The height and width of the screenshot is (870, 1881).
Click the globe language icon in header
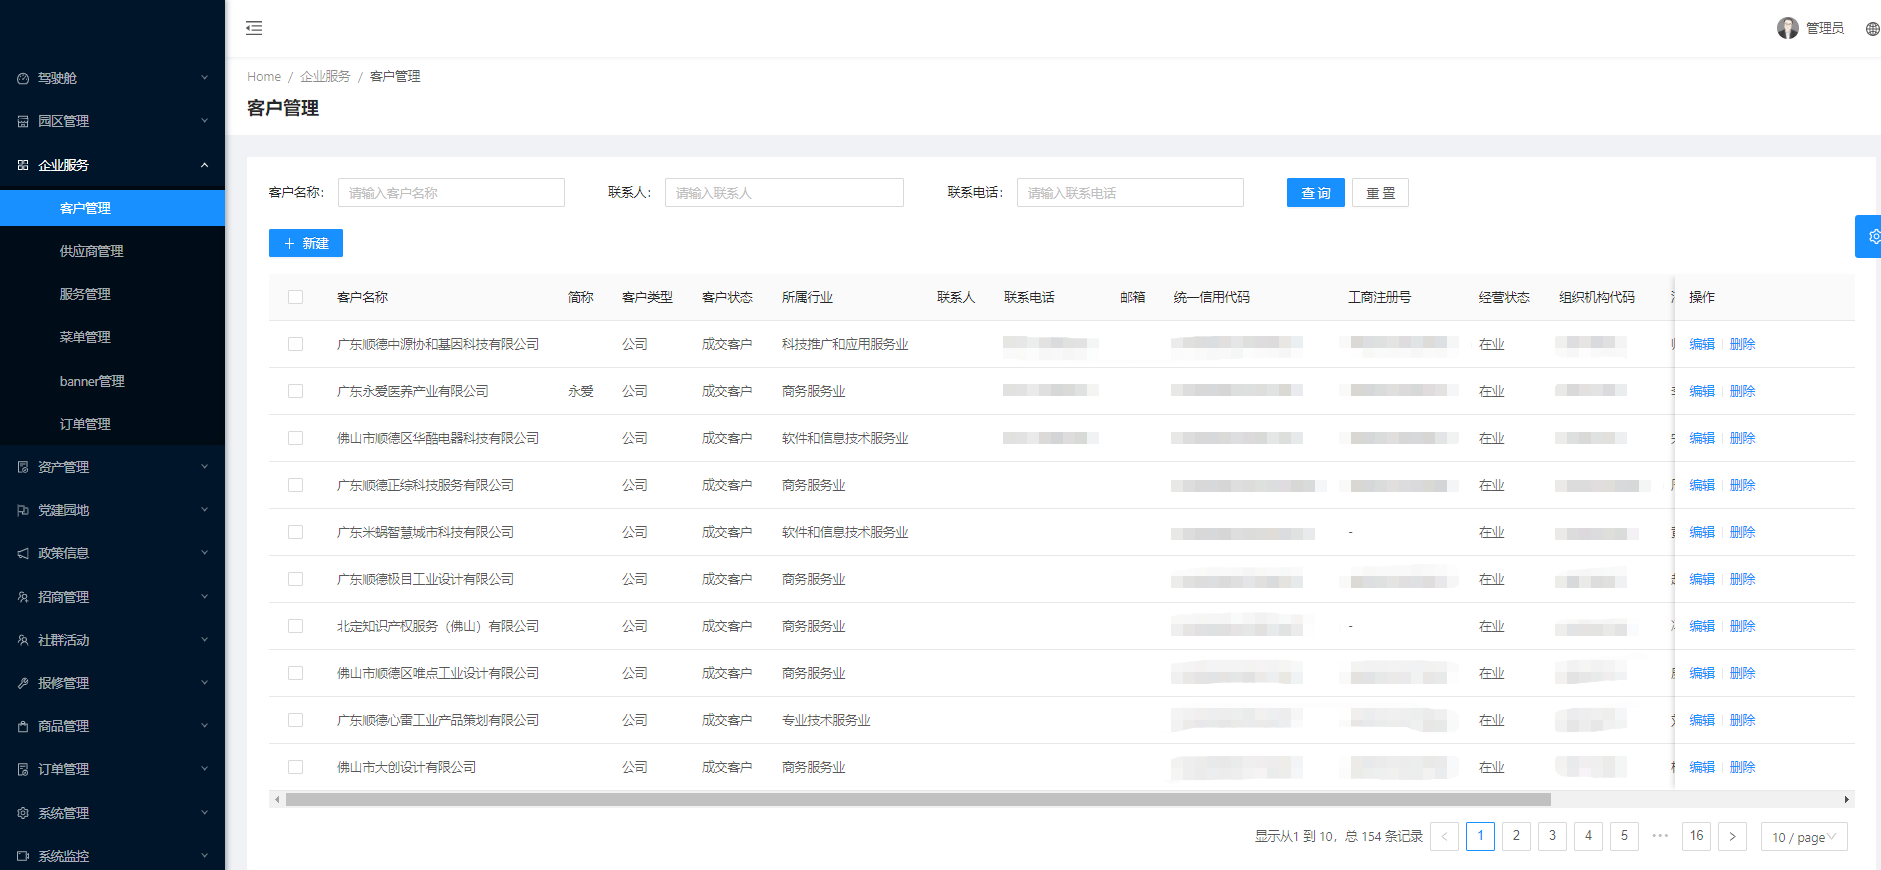[x=1872, y=29]
